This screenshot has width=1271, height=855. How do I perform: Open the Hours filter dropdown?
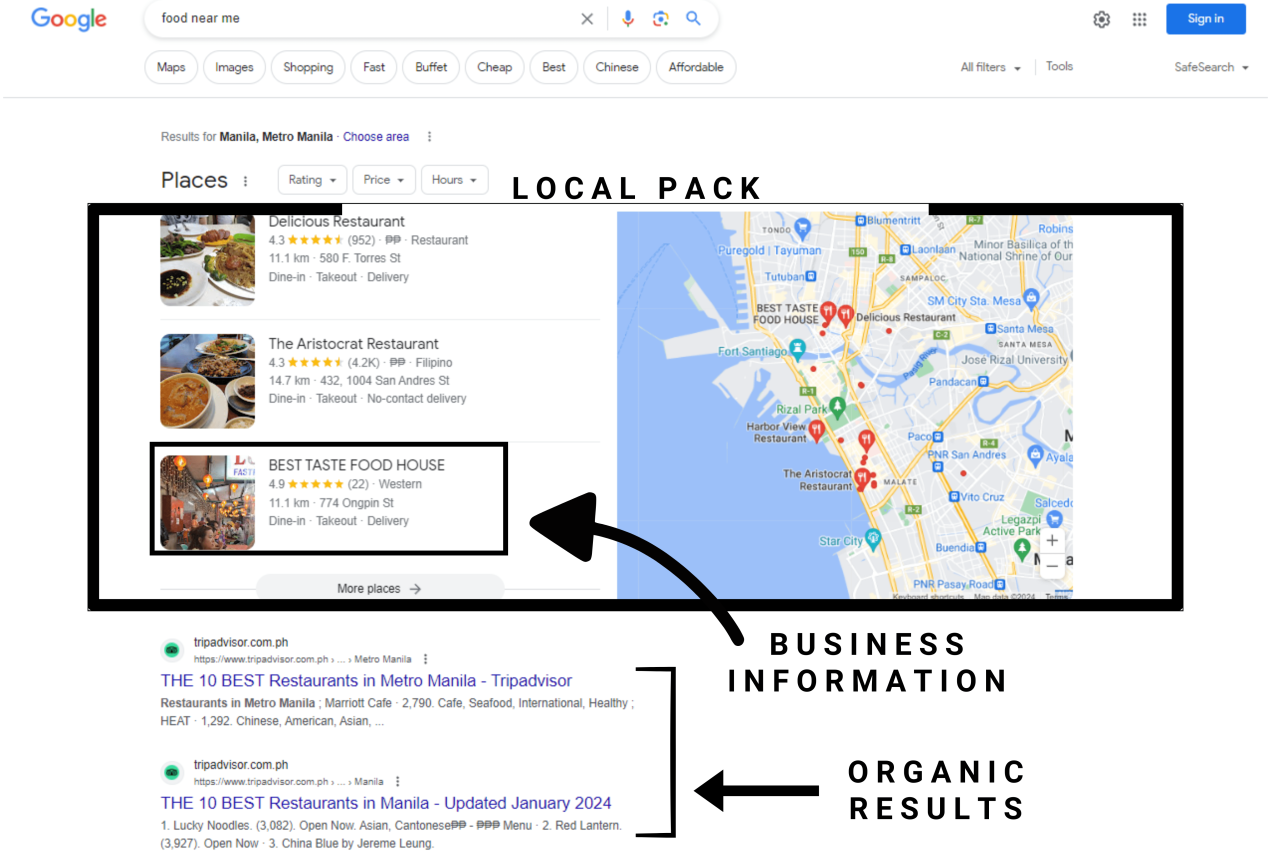(454, 180)
